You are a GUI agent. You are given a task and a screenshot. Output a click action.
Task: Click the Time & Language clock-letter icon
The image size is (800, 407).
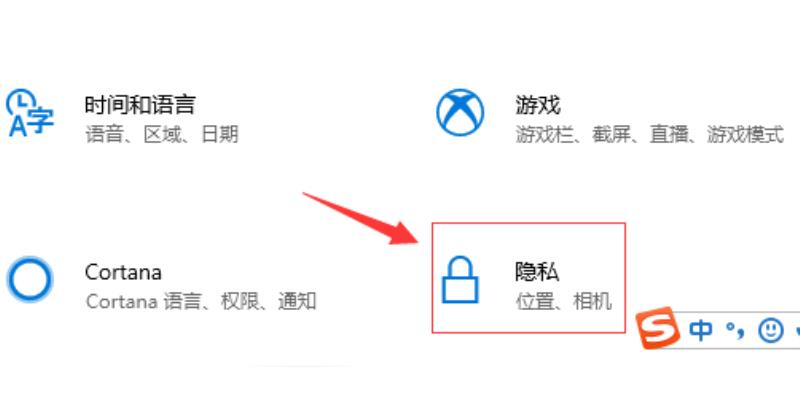29,113
